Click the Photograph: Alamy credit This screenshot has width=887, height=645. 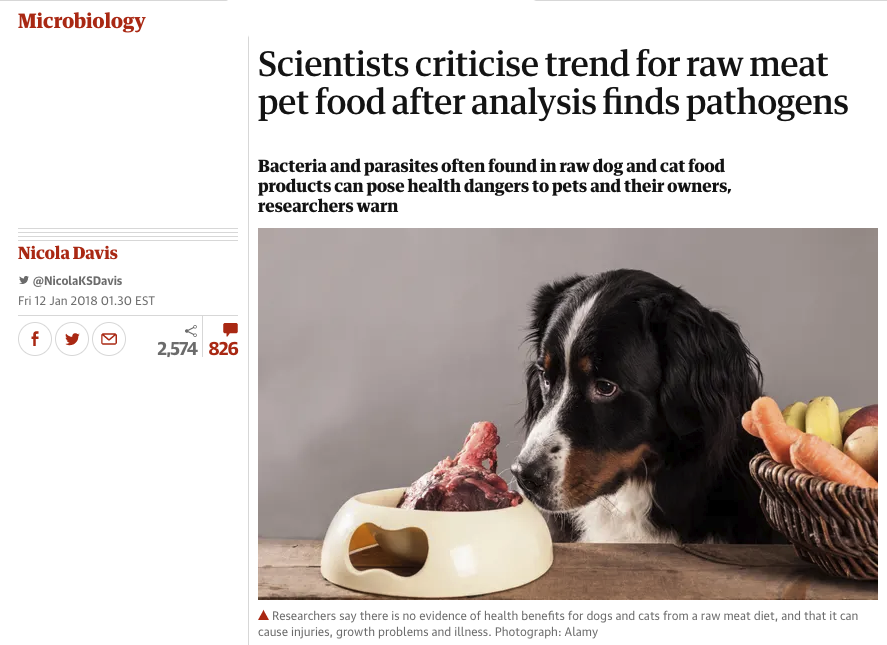point(546,631)
